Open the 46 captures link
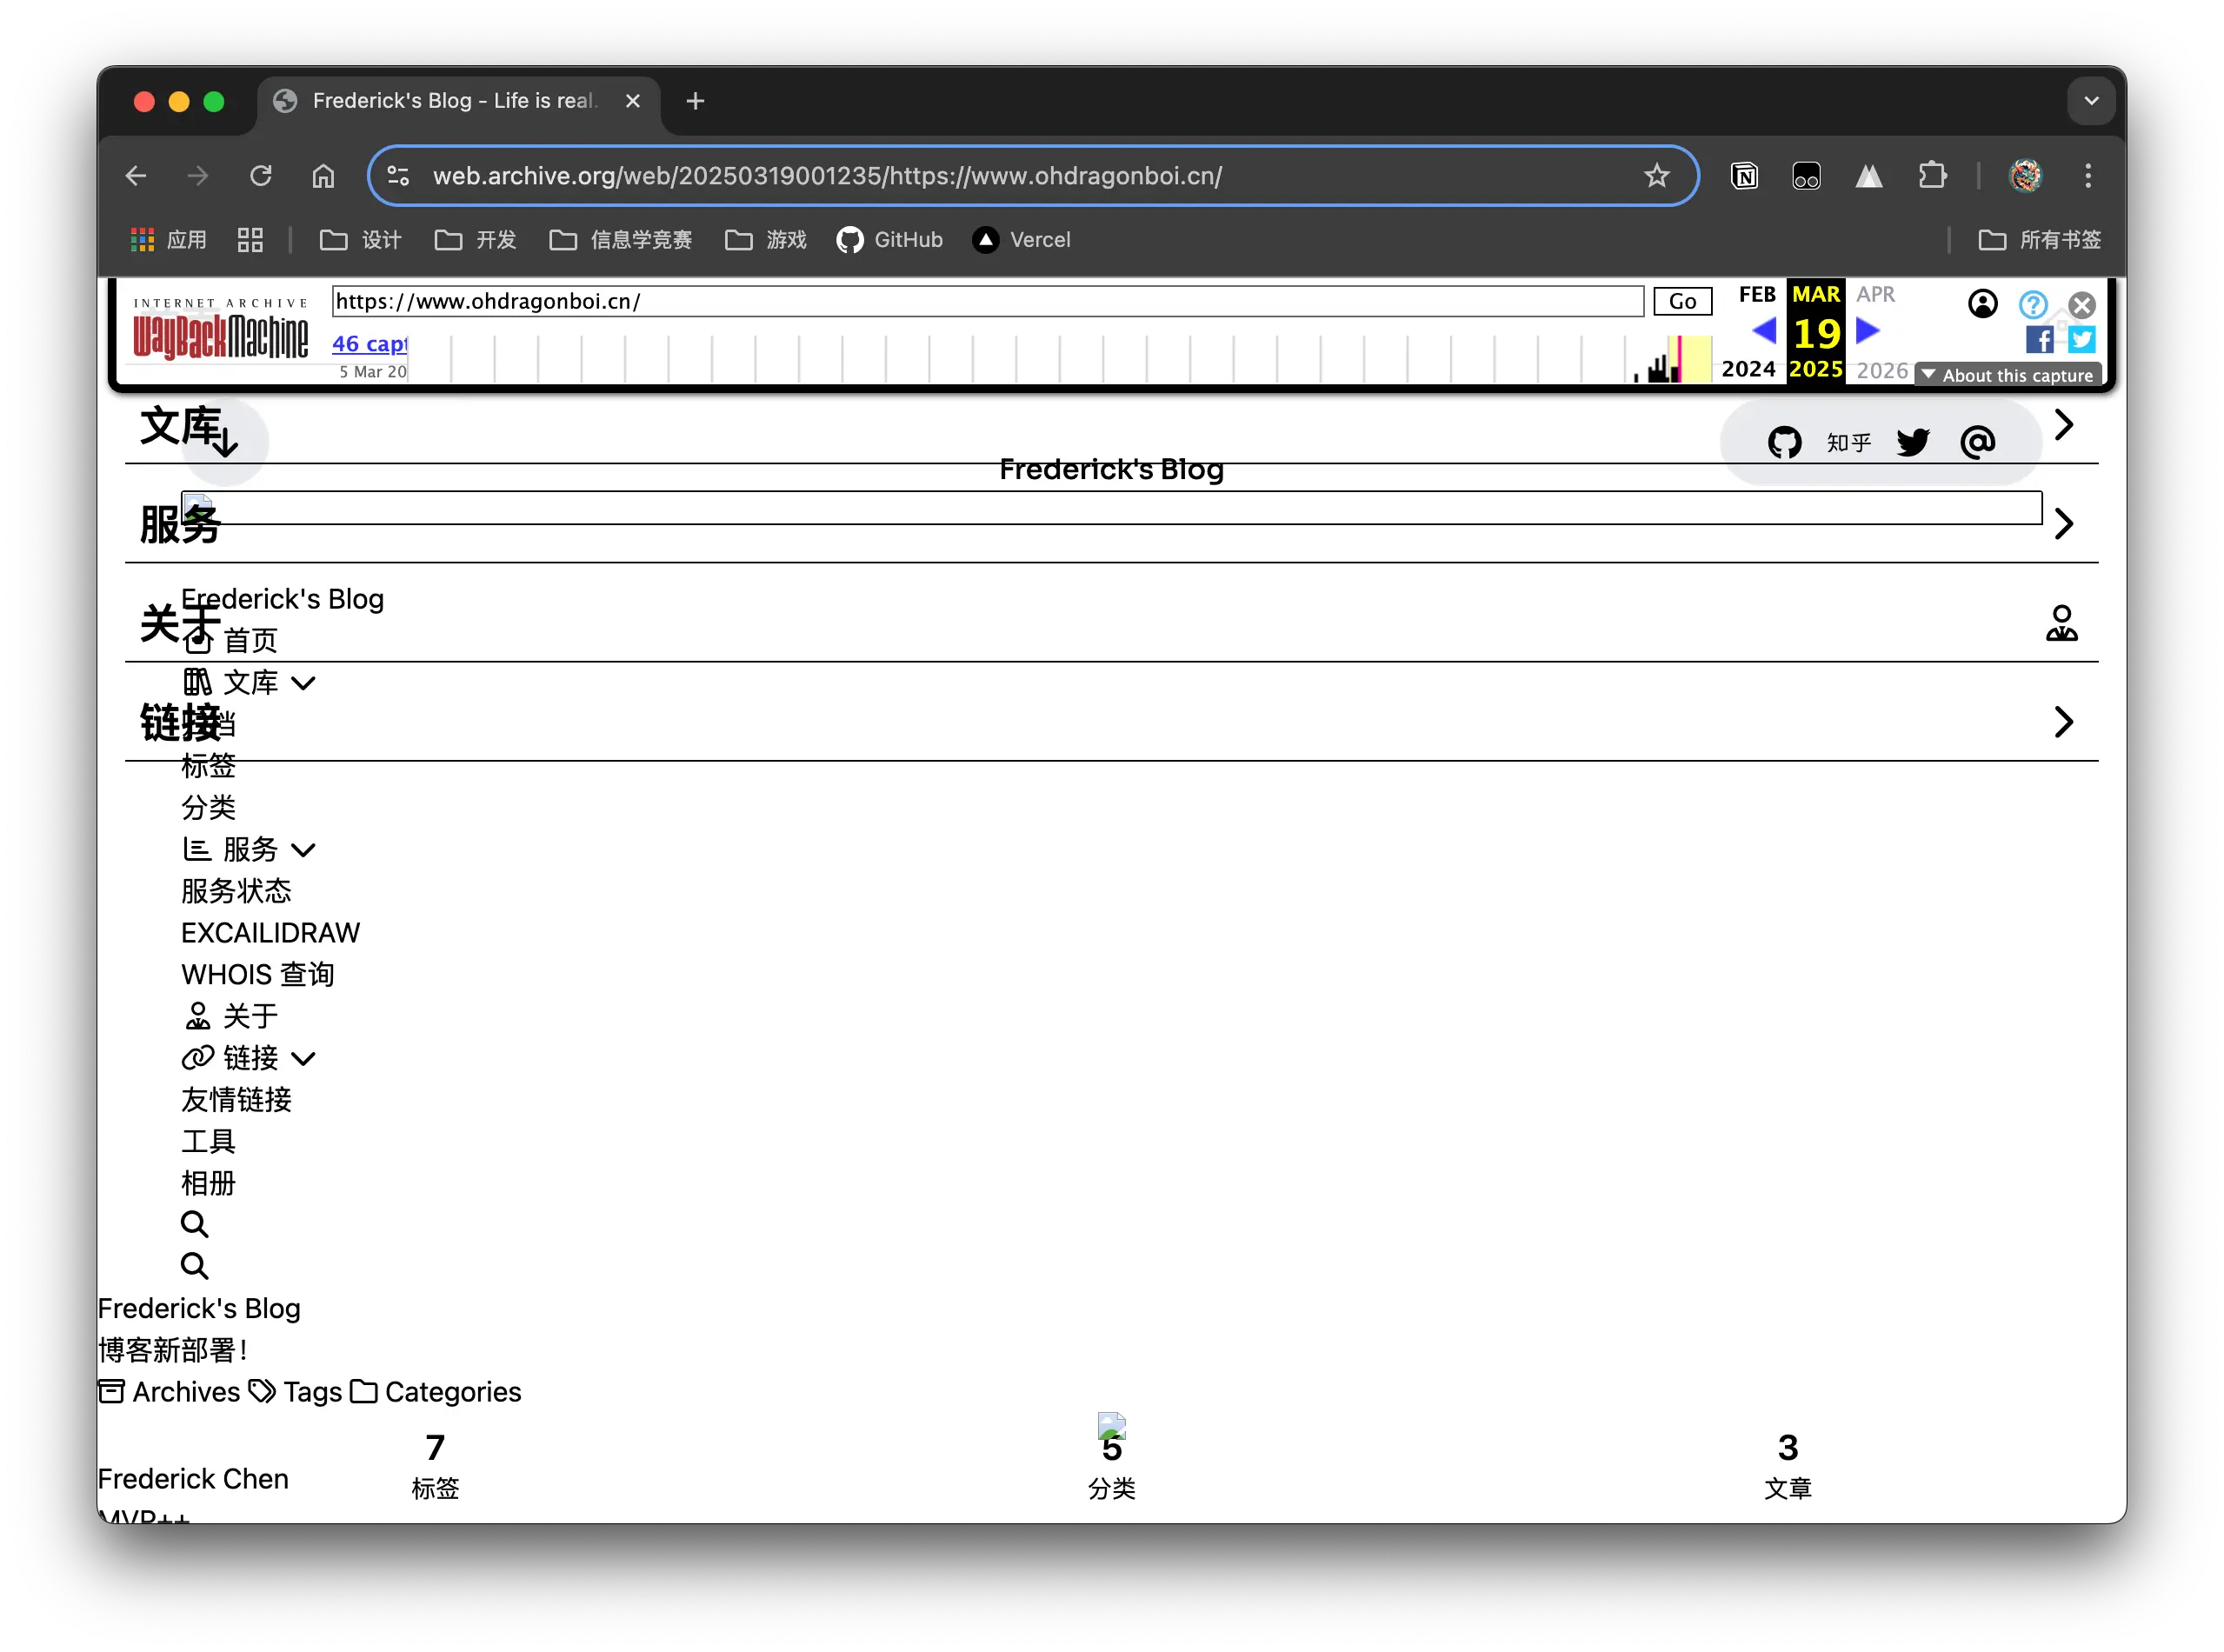Viewport: 2224px width, 1652px height. click(x=369, y=343)
